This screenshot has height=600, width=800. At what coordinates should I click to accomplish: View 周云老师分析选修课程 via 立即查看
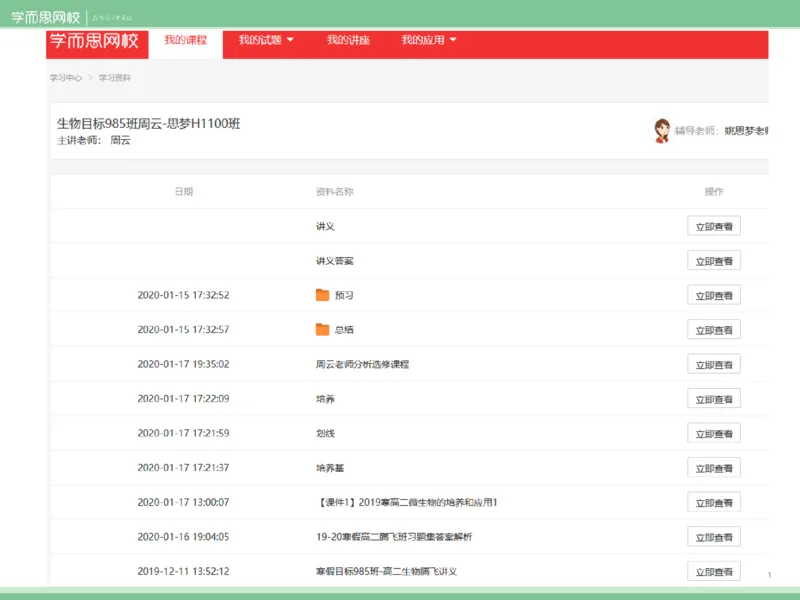coord(714,364)
